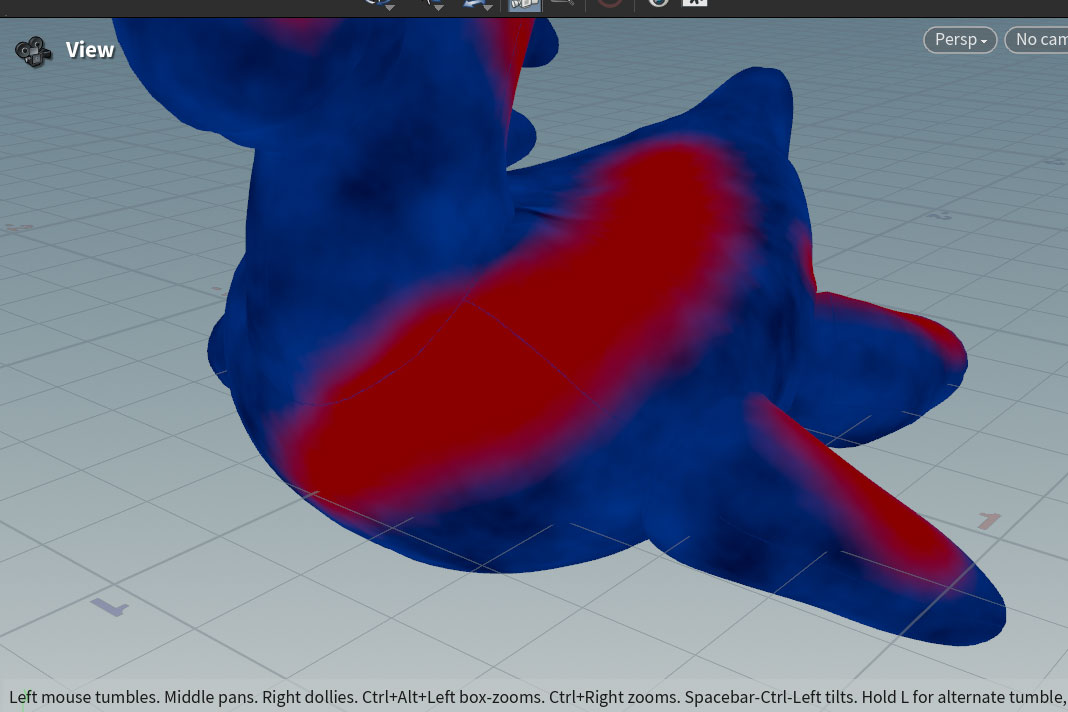Open the No cam camera menu
Viewport: 1068px width, 712px height.
pyautogui.click(x=1037, y=40)
